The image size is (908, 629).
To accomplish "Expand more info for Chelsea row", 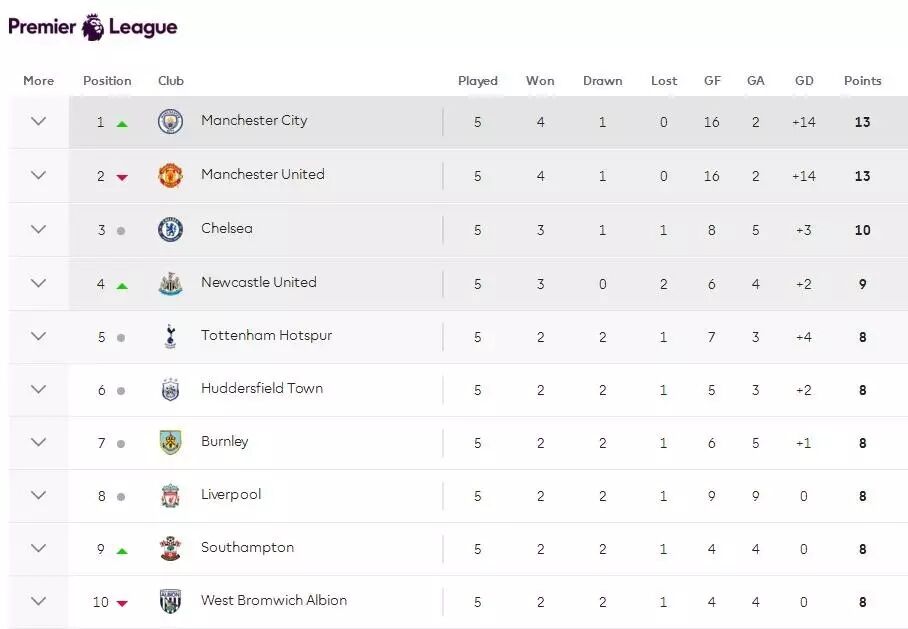I will (39, 230).
